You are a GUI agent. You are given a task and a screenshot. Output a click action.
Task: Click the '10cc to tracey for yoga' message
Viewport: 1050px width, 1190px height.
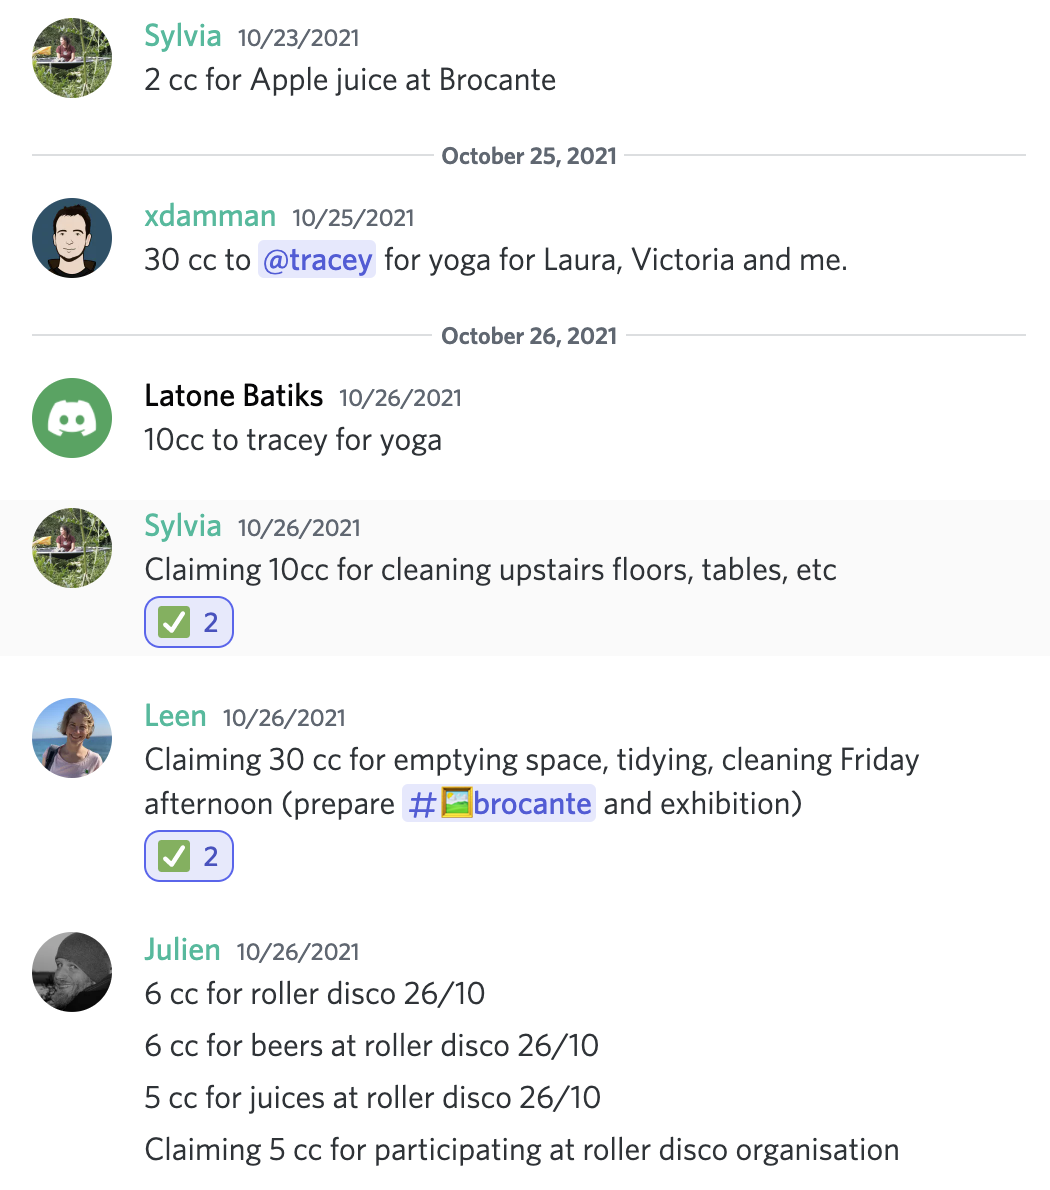[x=293, y=440]
